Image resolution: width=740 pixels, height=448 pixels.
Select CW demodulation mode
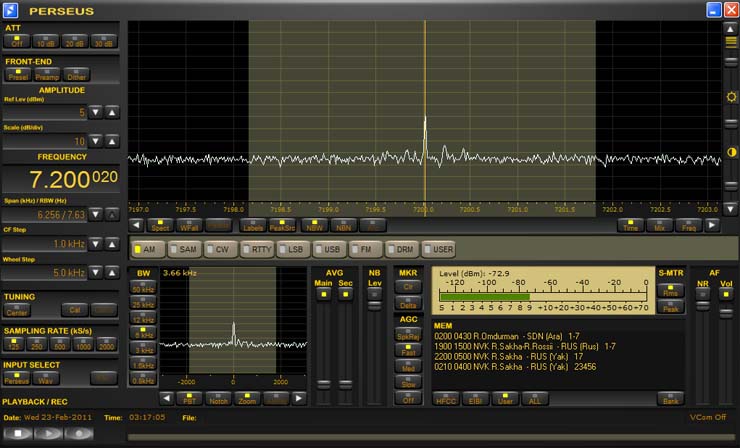tap(220, 249)
